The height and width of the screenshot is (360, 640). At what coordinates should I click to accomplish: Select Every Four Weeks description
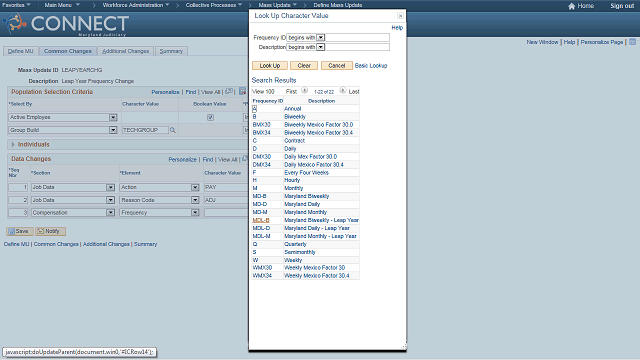(307, 173)
